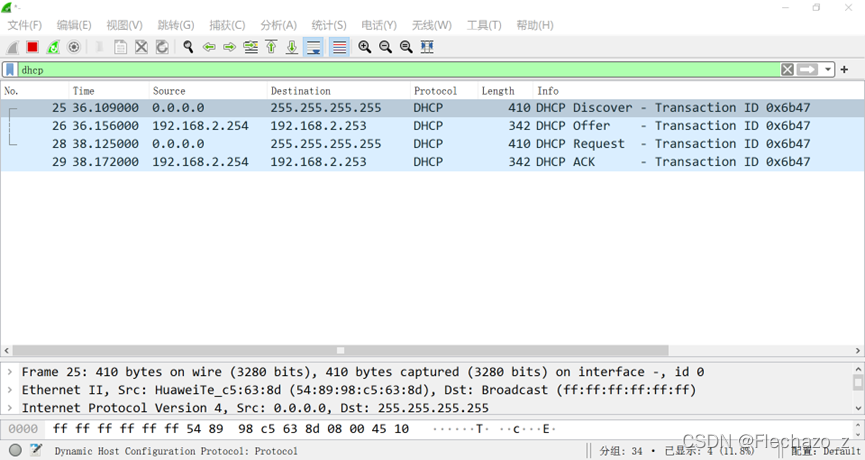Open capture options gear icon
The image size is (865, 460).
point(73,47)
